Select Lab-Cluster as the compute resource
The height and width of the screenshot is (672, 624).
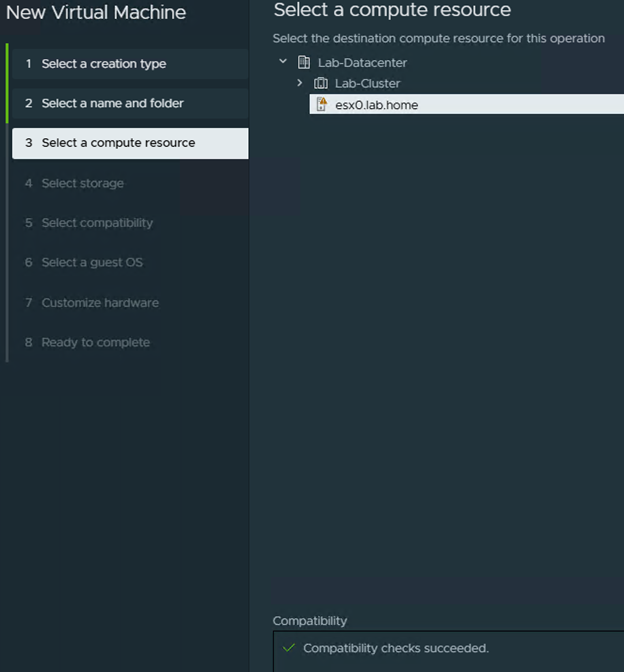point(367,83)
